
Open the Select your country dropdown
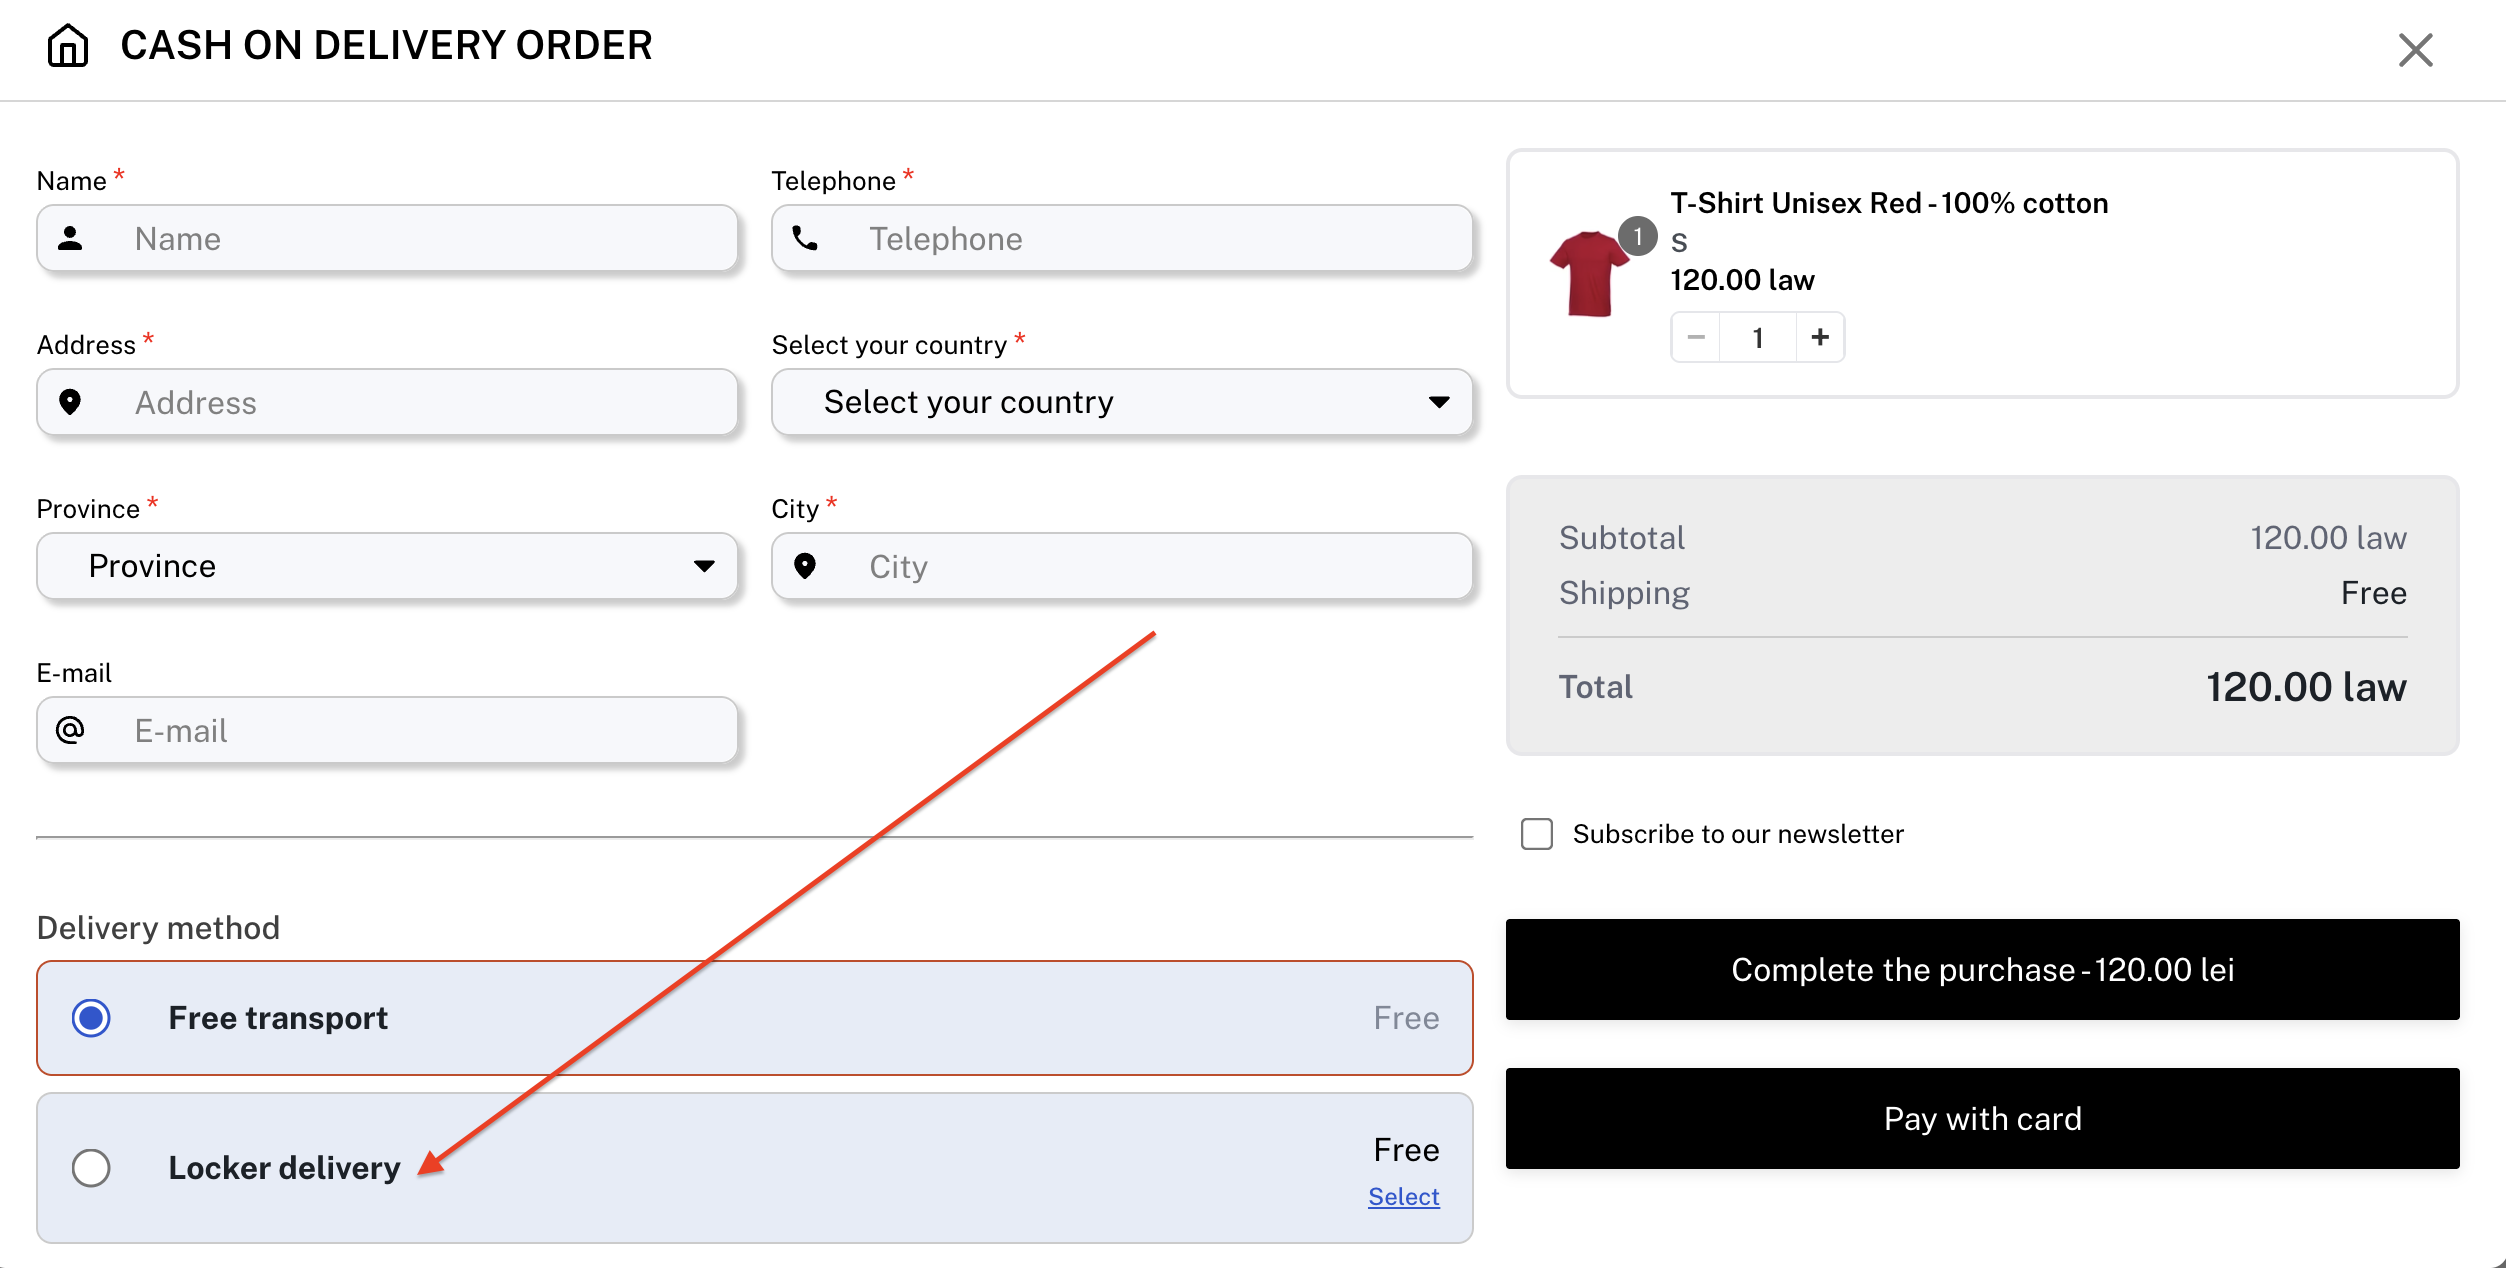coord(1121,402)
